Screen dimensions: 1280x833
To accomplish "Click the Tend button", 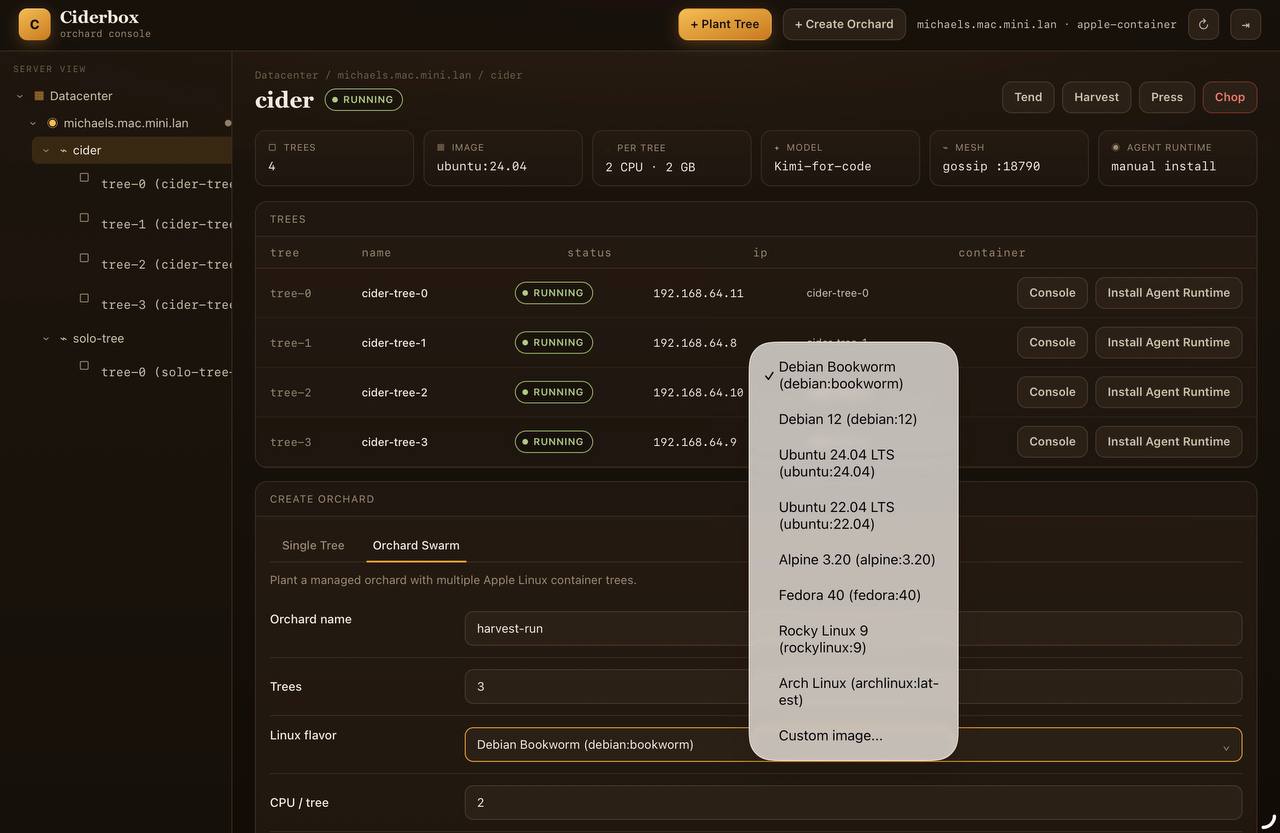I will [x=1028, y=97].
